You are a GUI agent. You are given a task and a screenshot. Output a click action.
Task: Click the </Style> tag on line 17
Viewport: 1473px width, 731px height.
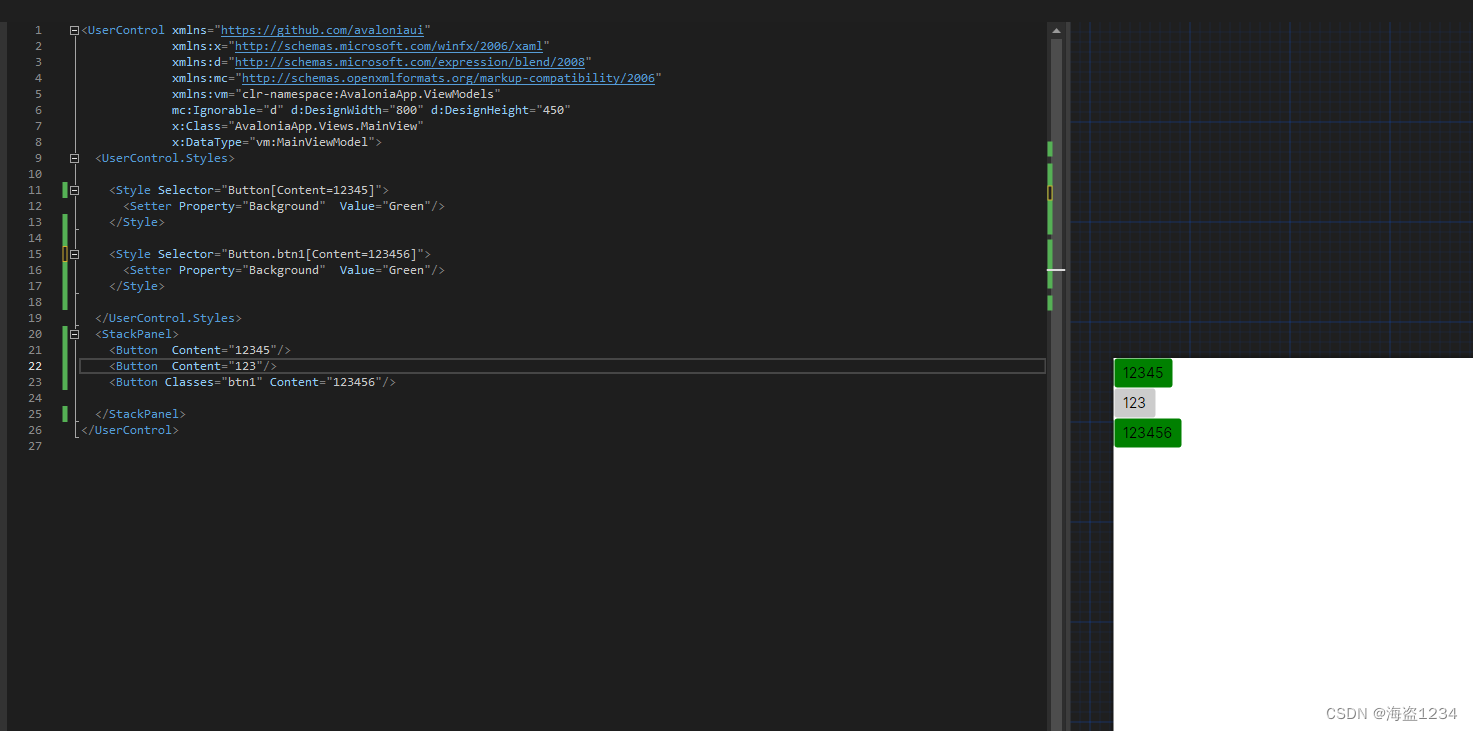(137, 286)
